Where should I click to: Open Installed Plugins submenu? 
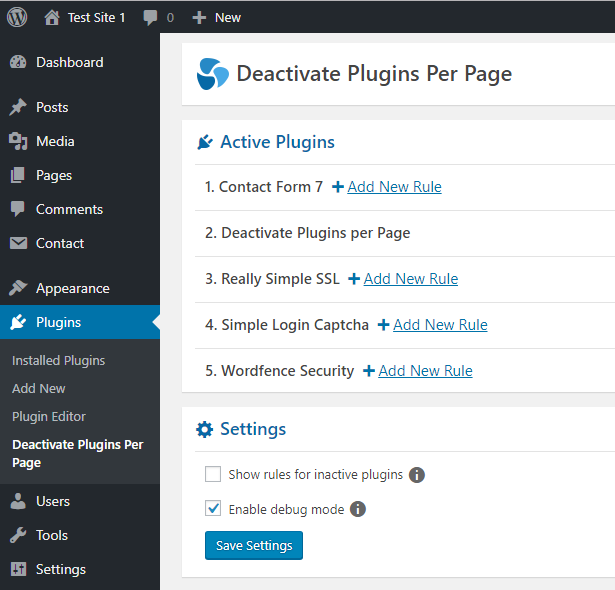[58, 361]
